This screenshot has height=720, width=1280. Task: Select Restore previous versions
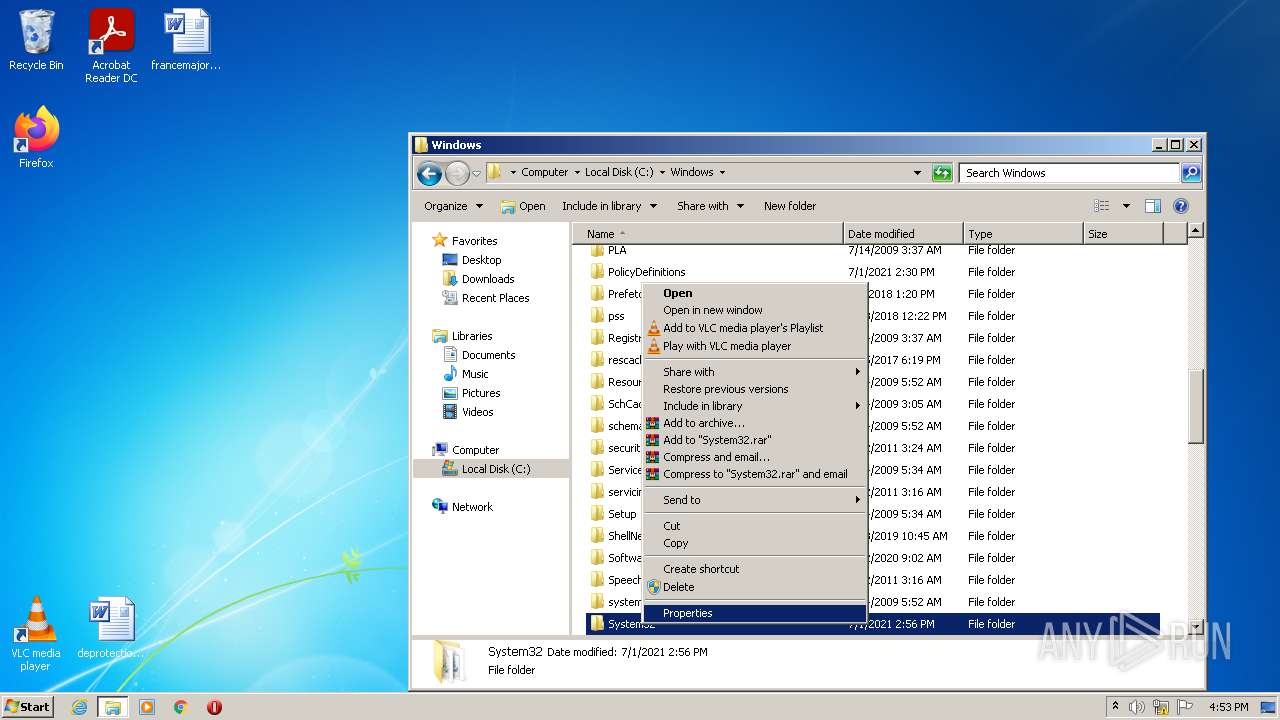point(754,389)
